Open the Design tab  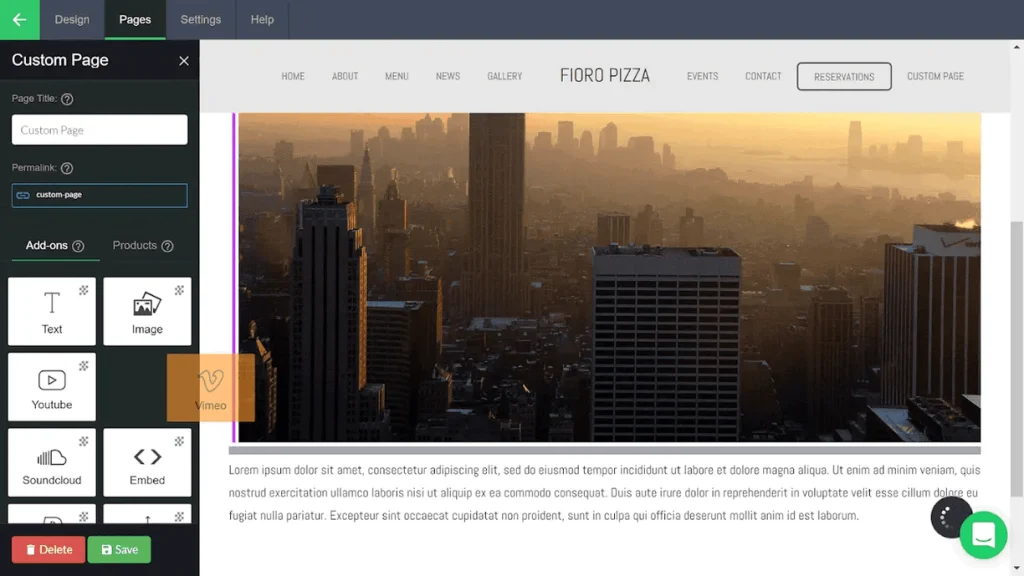pyautogui.click(x=72, y=20)
